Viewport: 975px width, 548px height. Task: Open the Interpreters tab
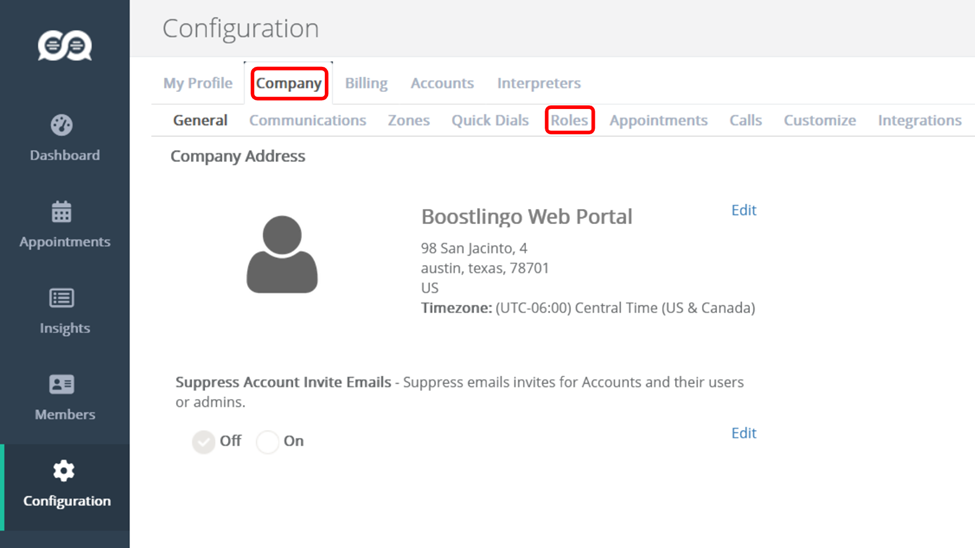[x=539, y=83]
